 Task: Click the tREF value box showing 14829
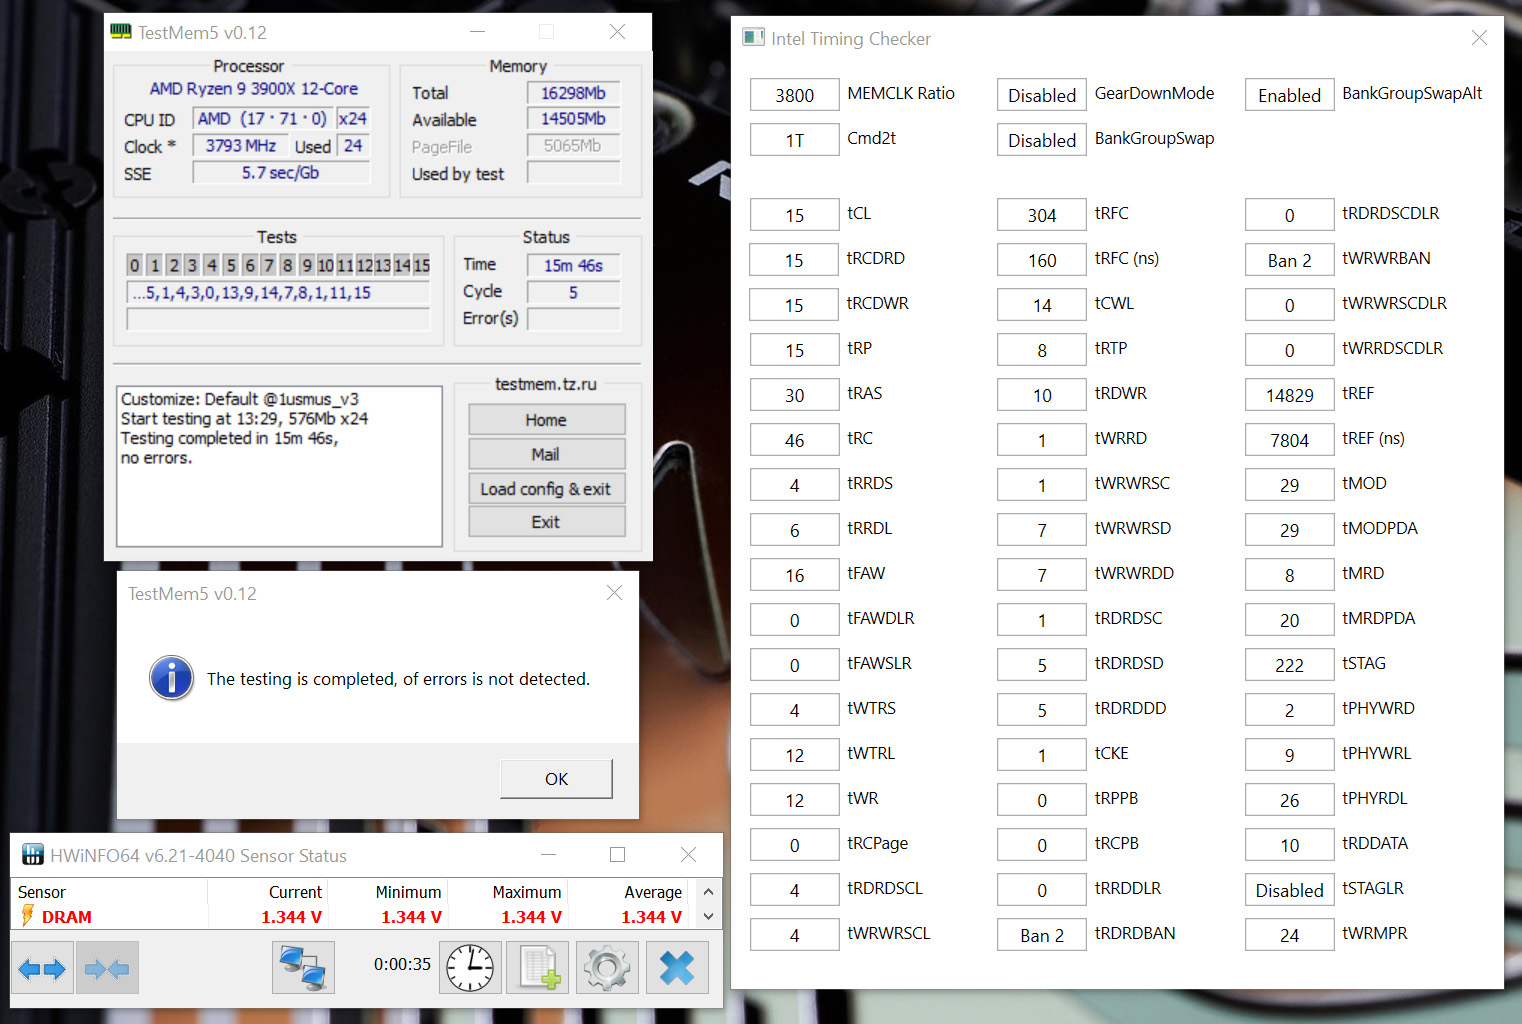(1289, 395)
